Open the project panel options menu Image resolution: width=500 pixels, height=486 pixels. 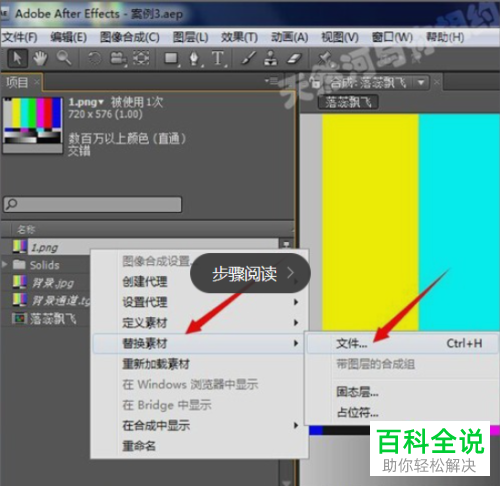click(x=271, y=81)
